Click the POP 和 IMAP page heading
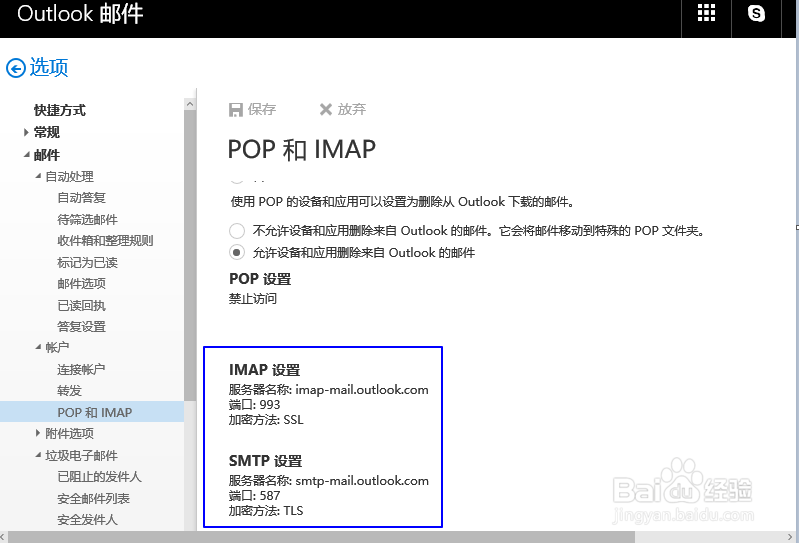The width and height of the screenshot is (799, 543). click(302, 150)
